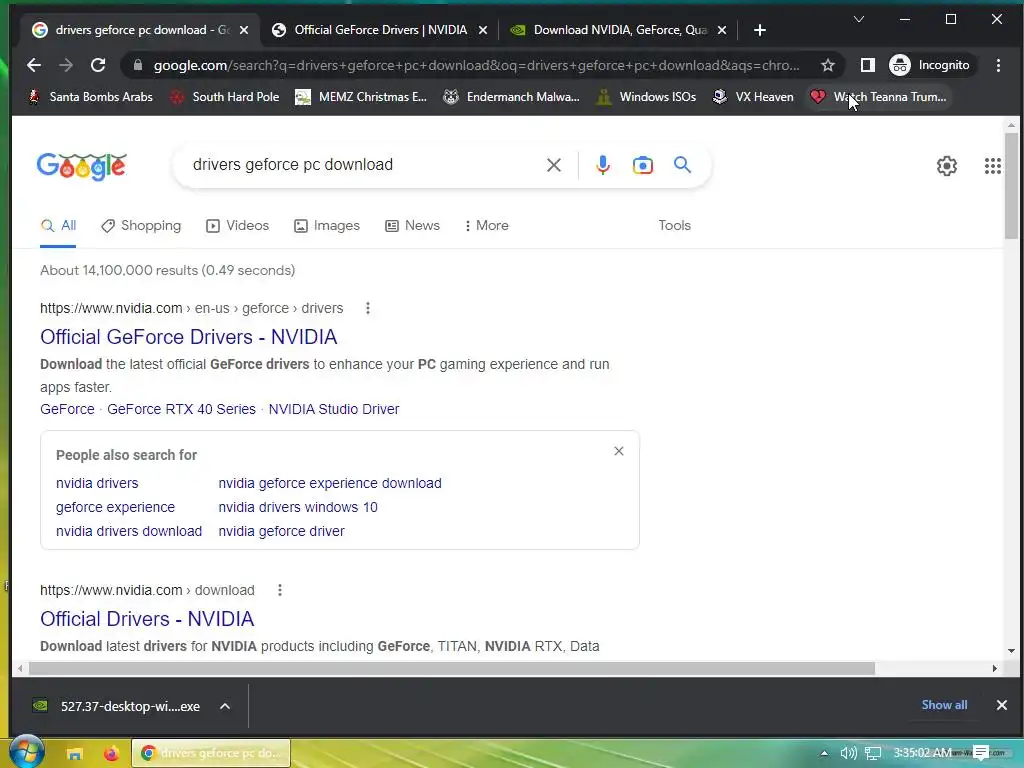
Task: Open options for nvidia.com download result
Action: click(280, 590)
